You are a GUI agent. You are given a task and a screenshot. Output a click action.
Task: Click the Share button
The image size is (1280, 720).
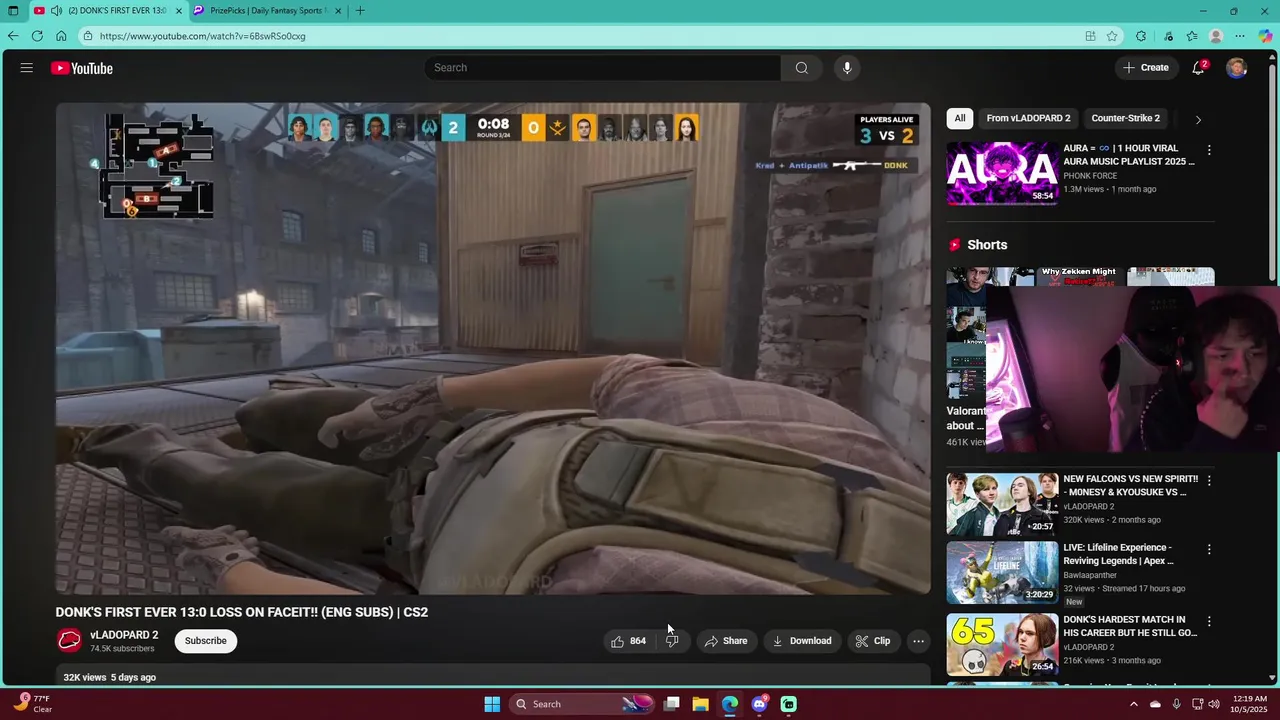(726, 641)
